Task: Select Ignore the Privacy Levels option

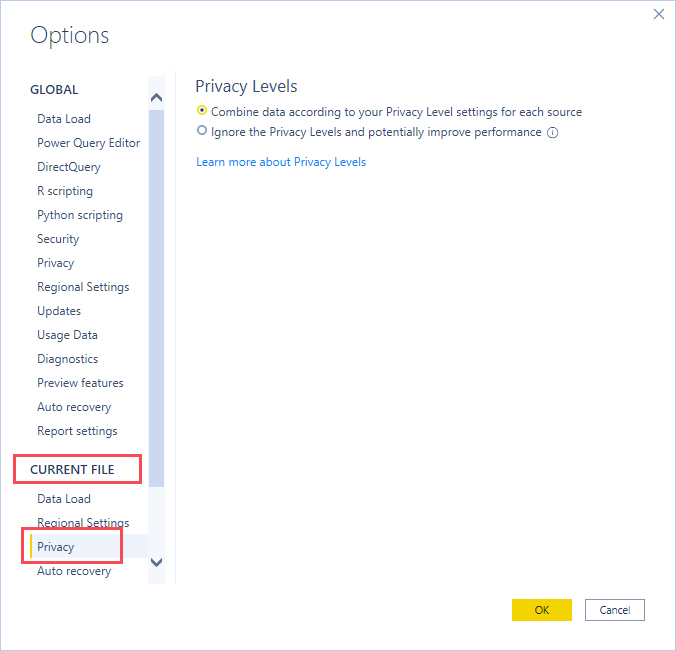Action: (202, 130)
